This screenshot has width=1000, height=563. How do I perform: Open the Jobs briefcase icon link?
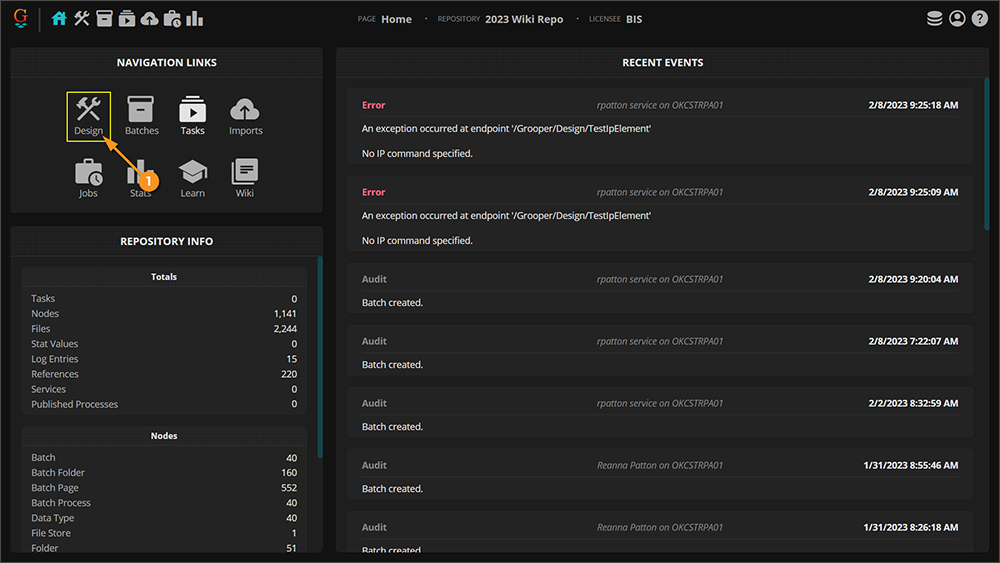[x=88, y=178]
